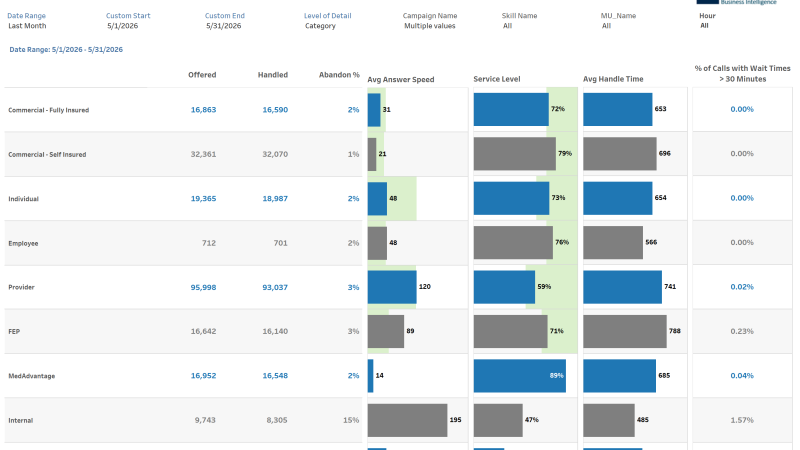This screenshot has height=450, width=800.
Task: Select Internal Avg Handle Time bar 485
Action: click(x=609, y=420)
